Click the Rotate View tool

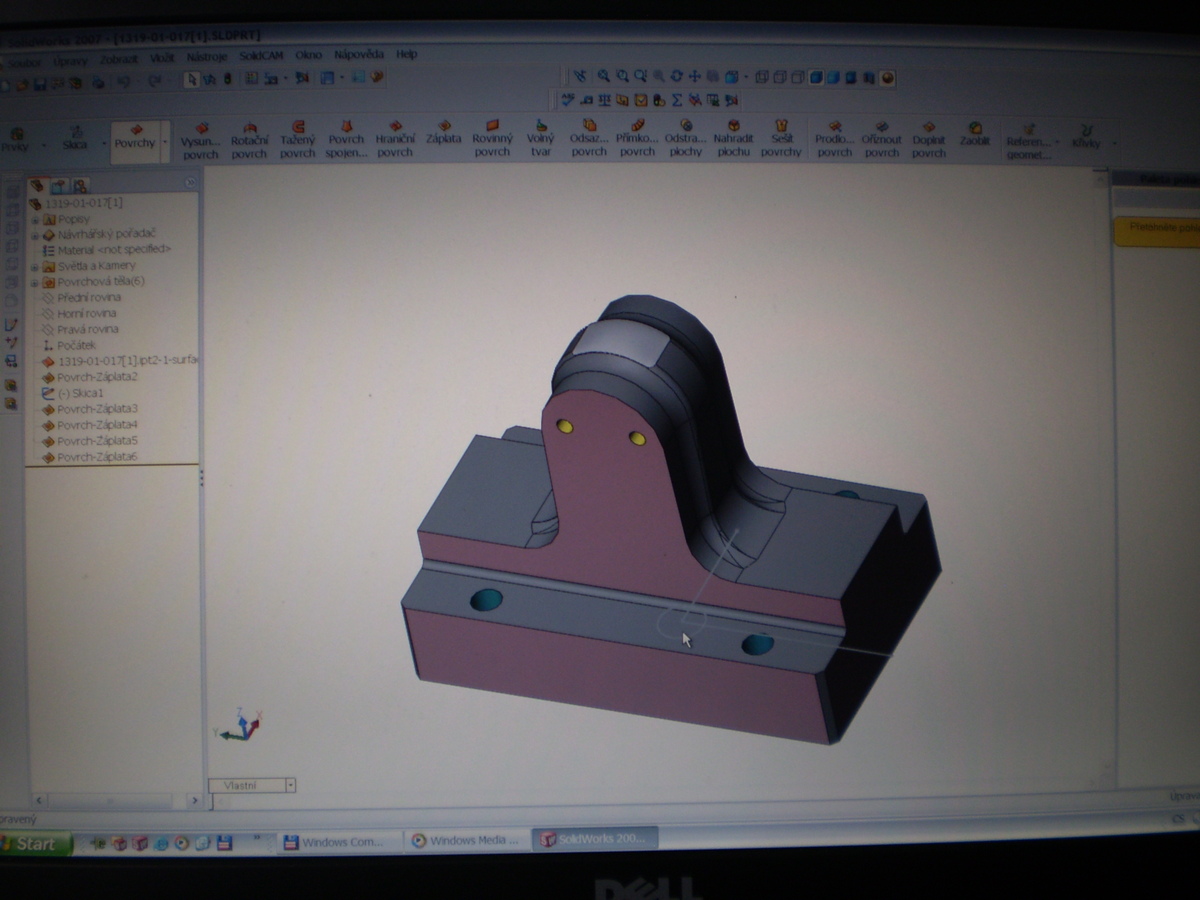pos(677,76)
